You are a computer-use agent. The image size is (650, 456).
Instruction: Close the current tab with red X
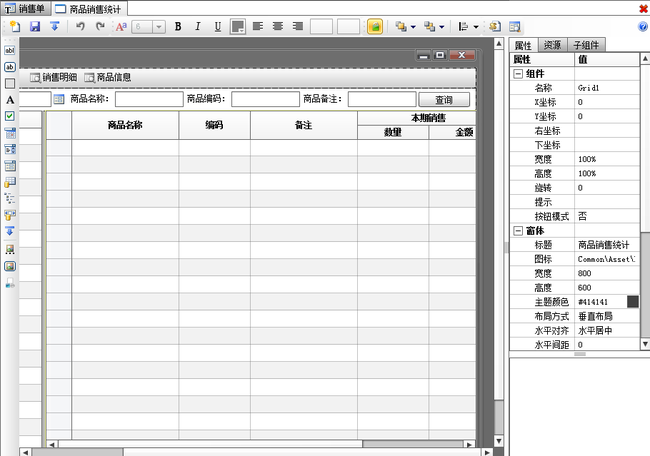click(643, 9)
